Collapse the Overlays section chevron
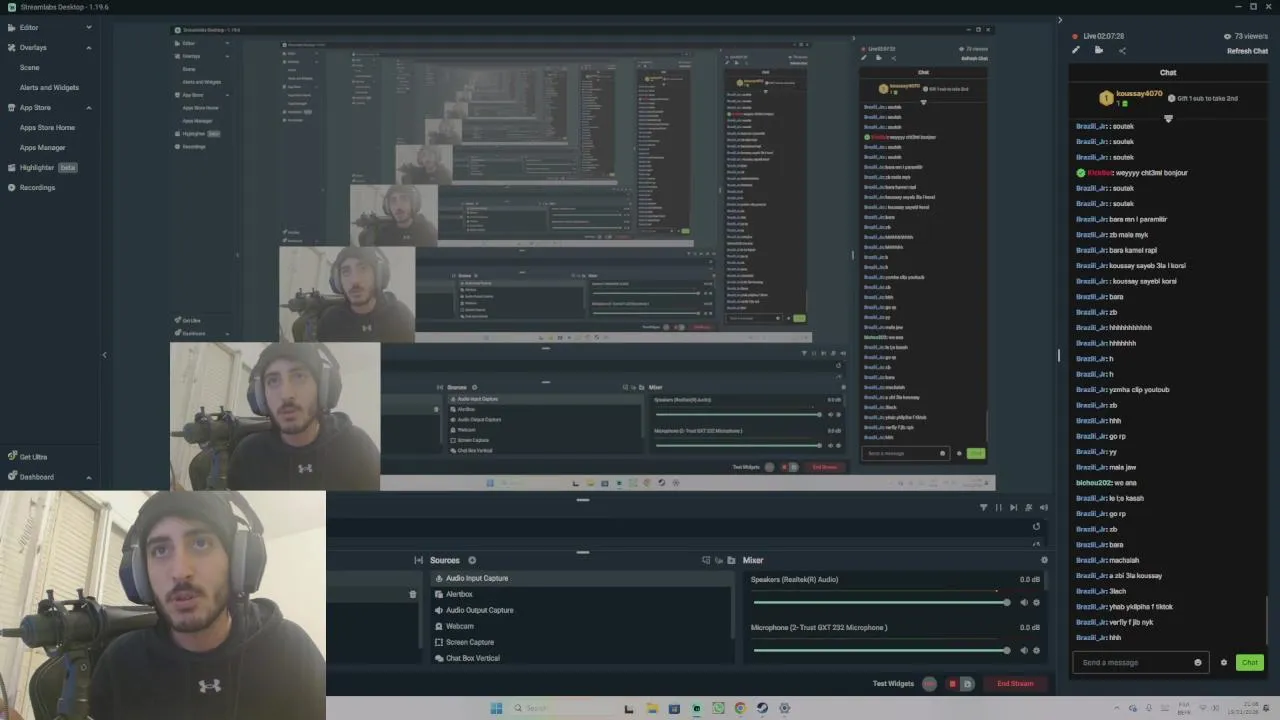The height and width of the screenshot is (720, 1280). pos(88,47)
